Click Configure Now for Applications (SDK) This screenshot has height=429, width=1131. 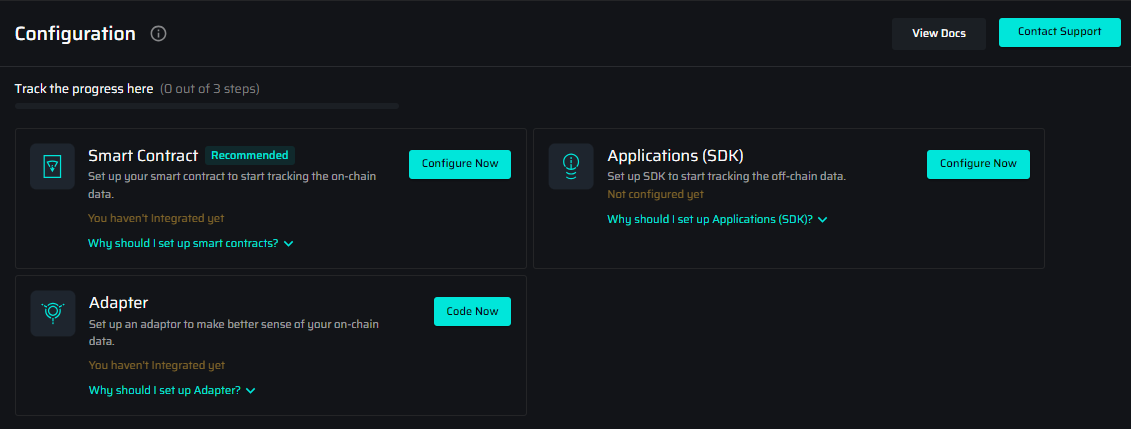point(977,164)
